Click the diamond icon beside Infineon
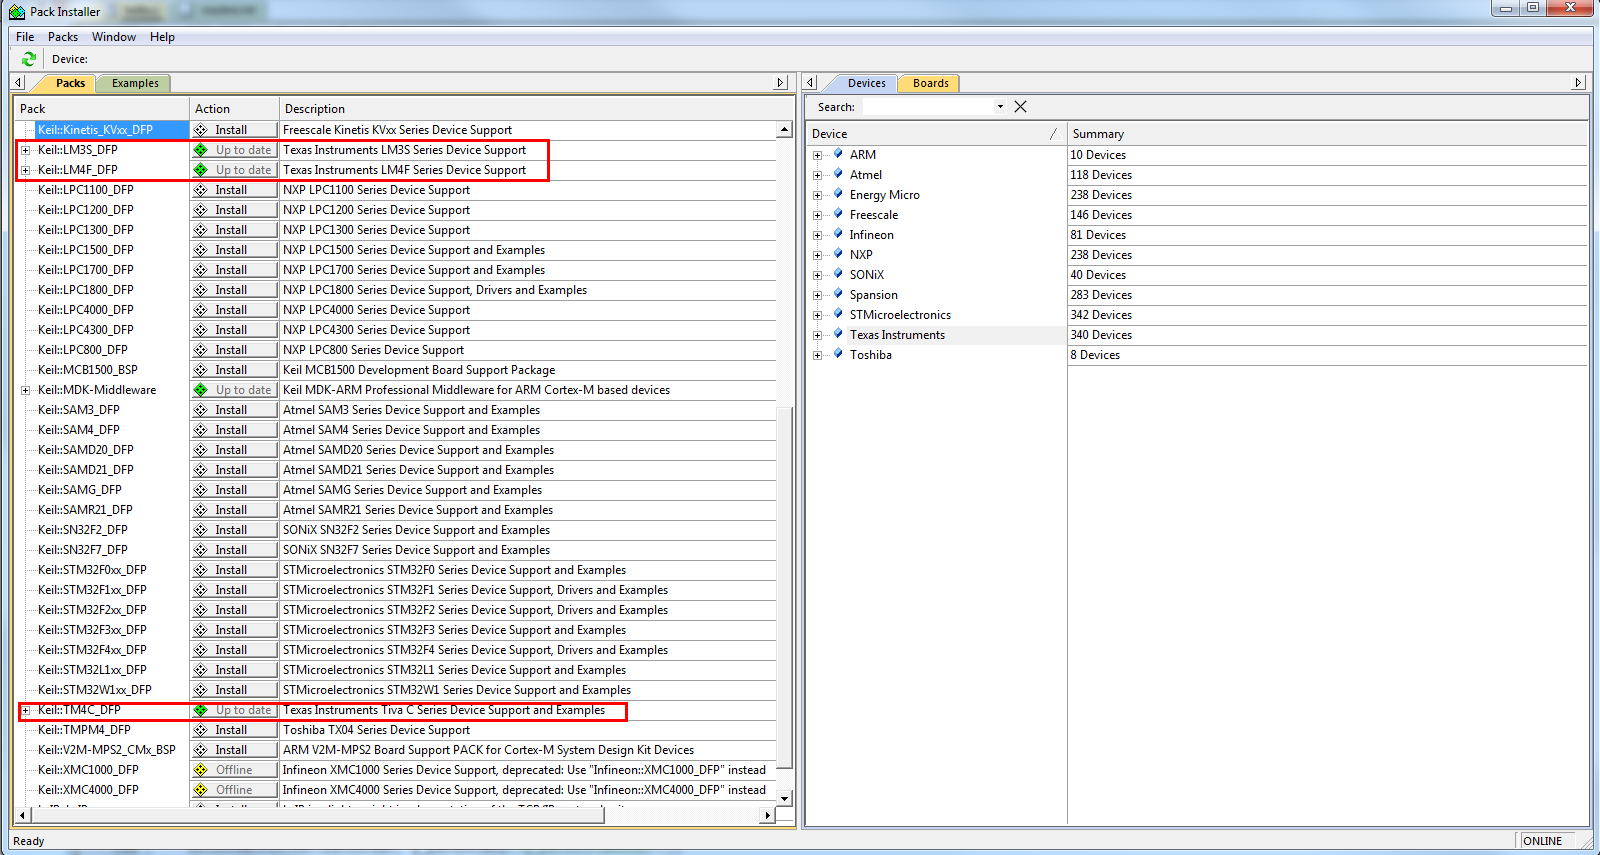Image resolution: width=1600 pixels, height=855 pixels. click(838, 234)
